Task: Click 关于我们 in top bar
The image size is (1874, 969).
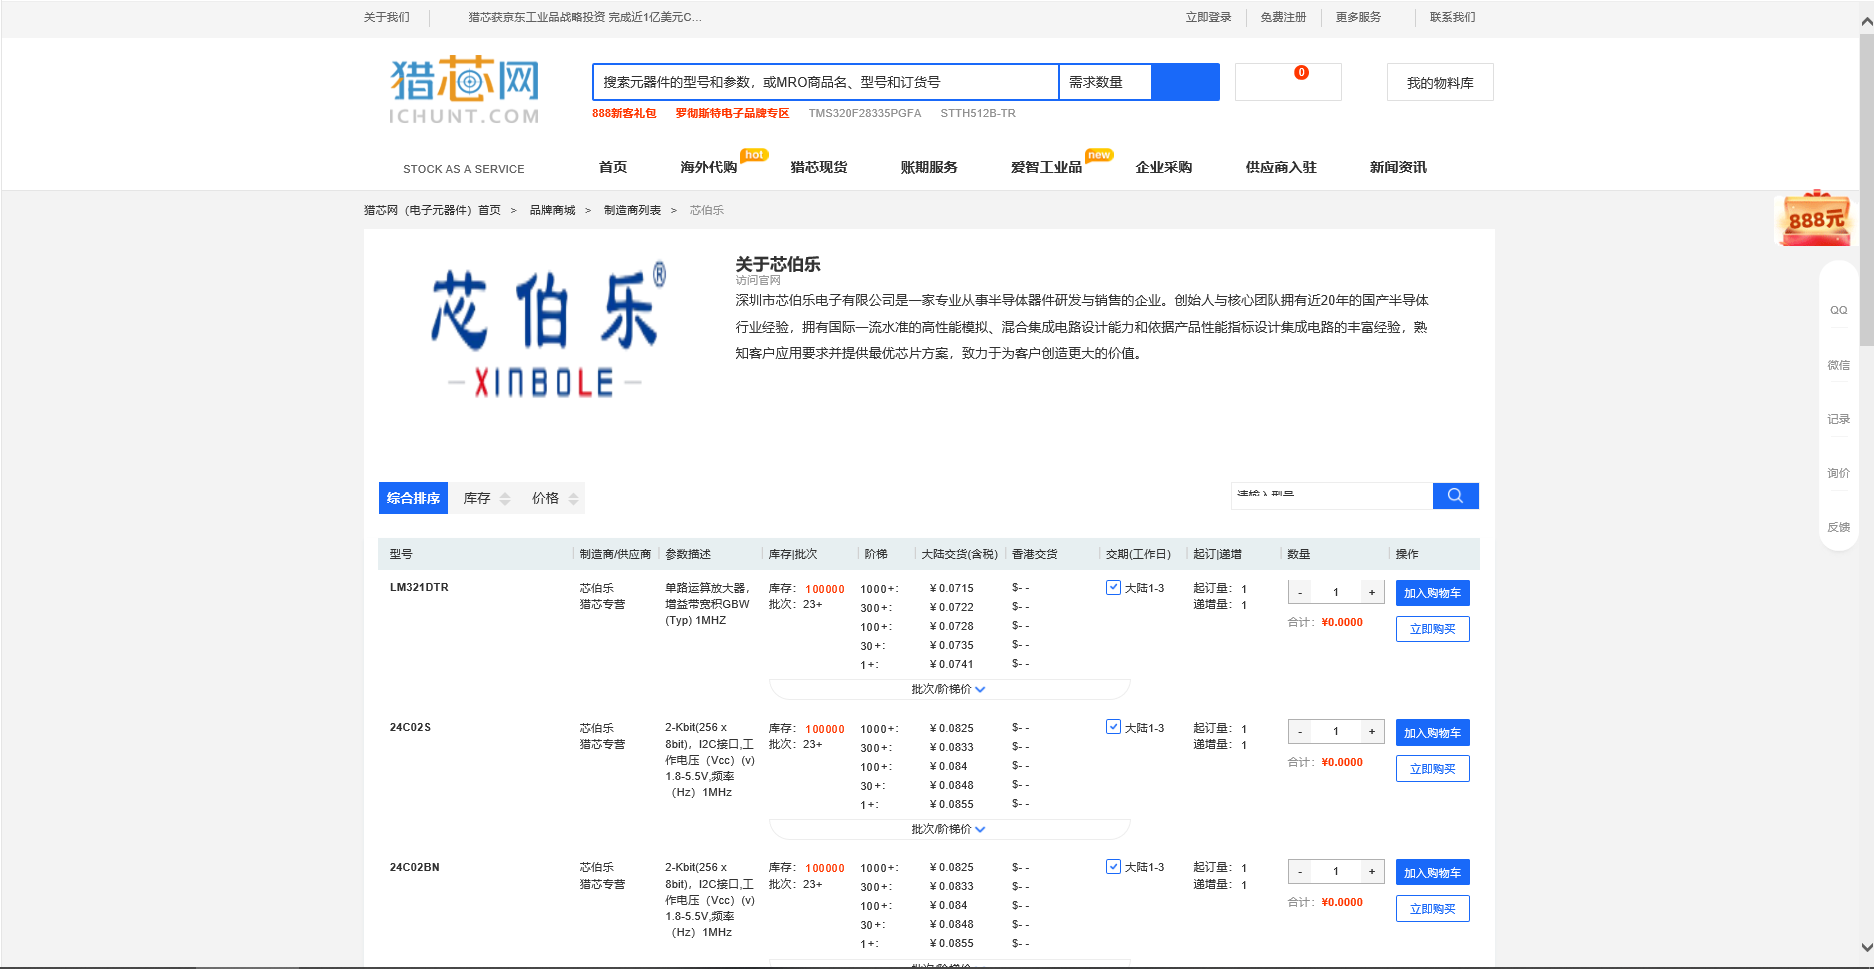Action: (386, 17)
